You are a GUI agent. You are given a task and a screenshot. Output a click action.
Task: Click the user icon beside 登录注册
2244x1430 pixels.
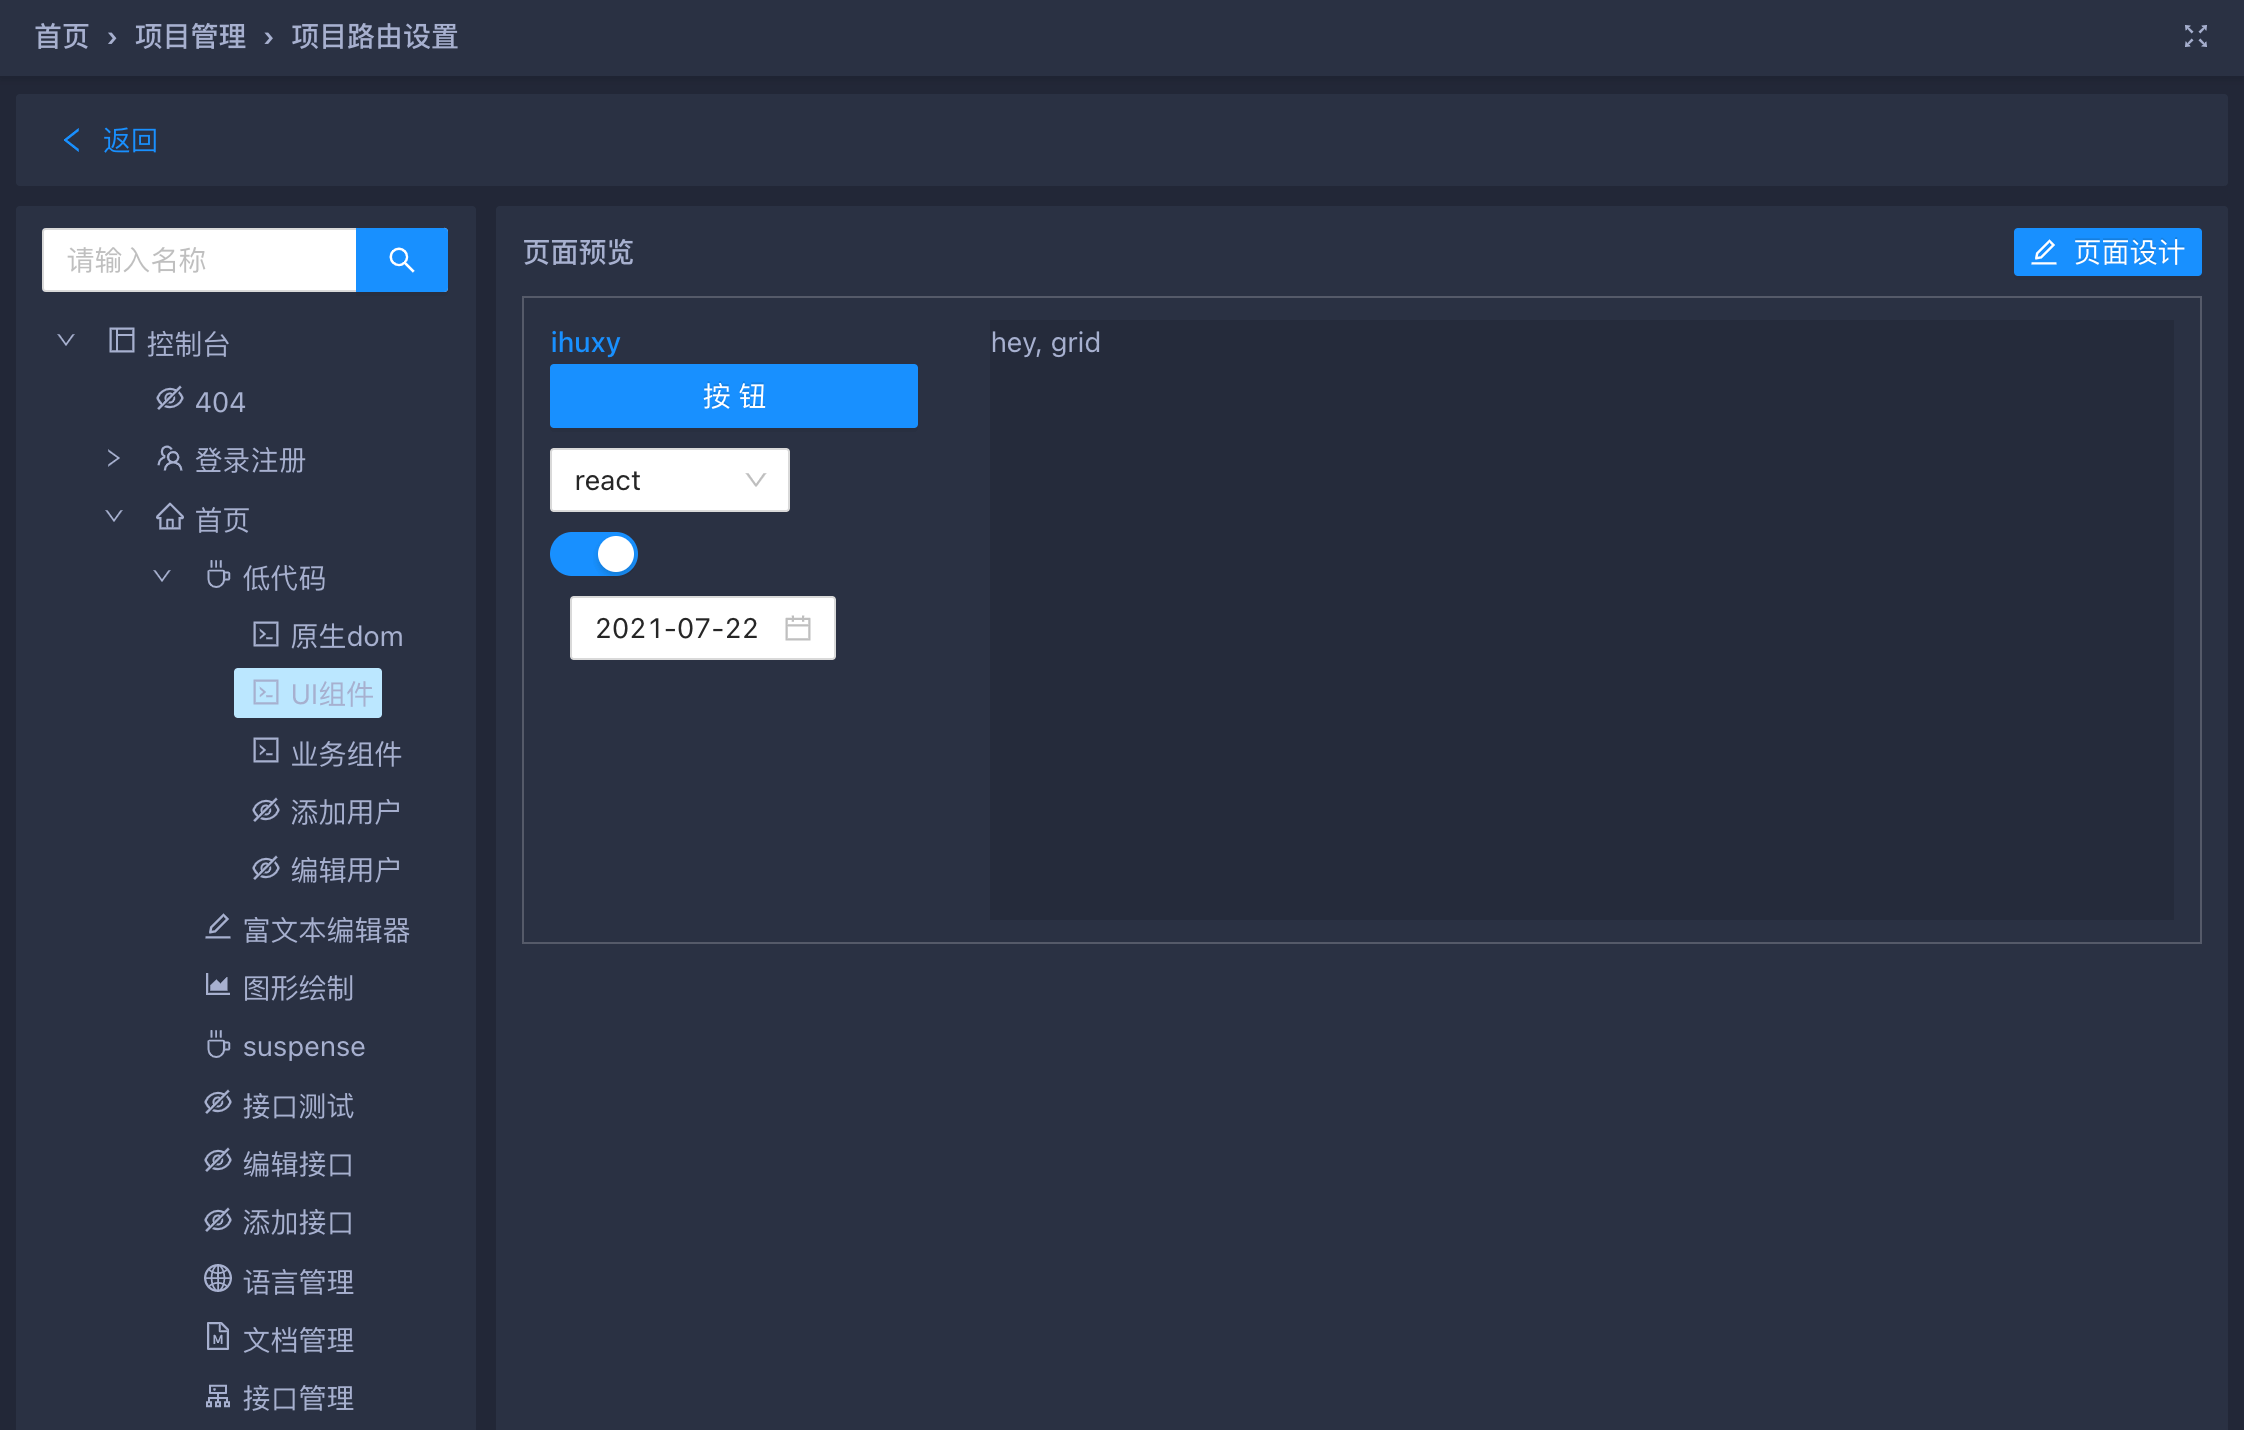pos(169,459)
